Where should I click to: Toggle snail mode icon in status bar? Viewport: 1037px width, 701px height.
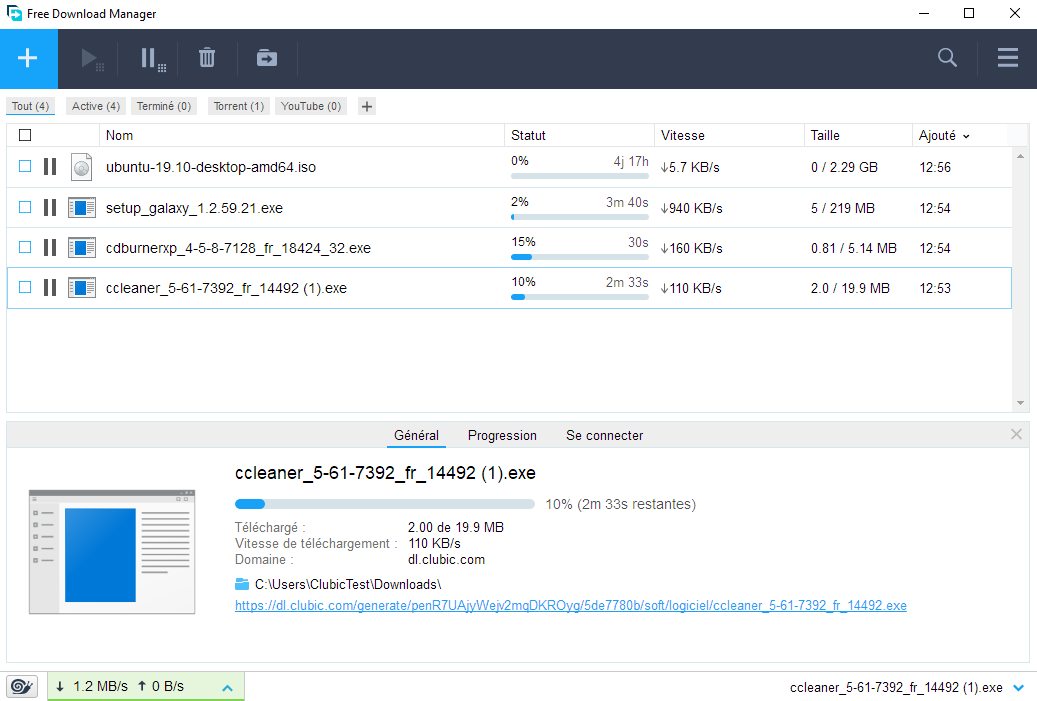(x=22, y=686)
